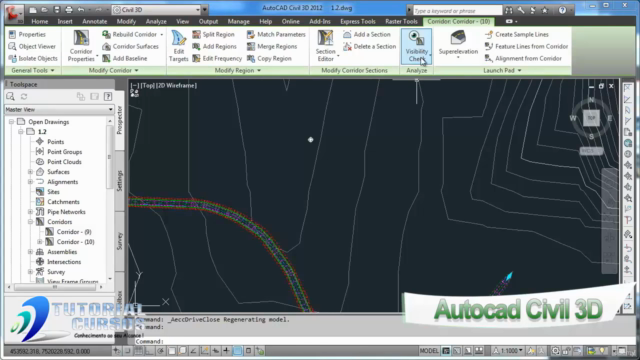Open corridor Properties in General Tools

pyautogui.click(x=27, y=34)
